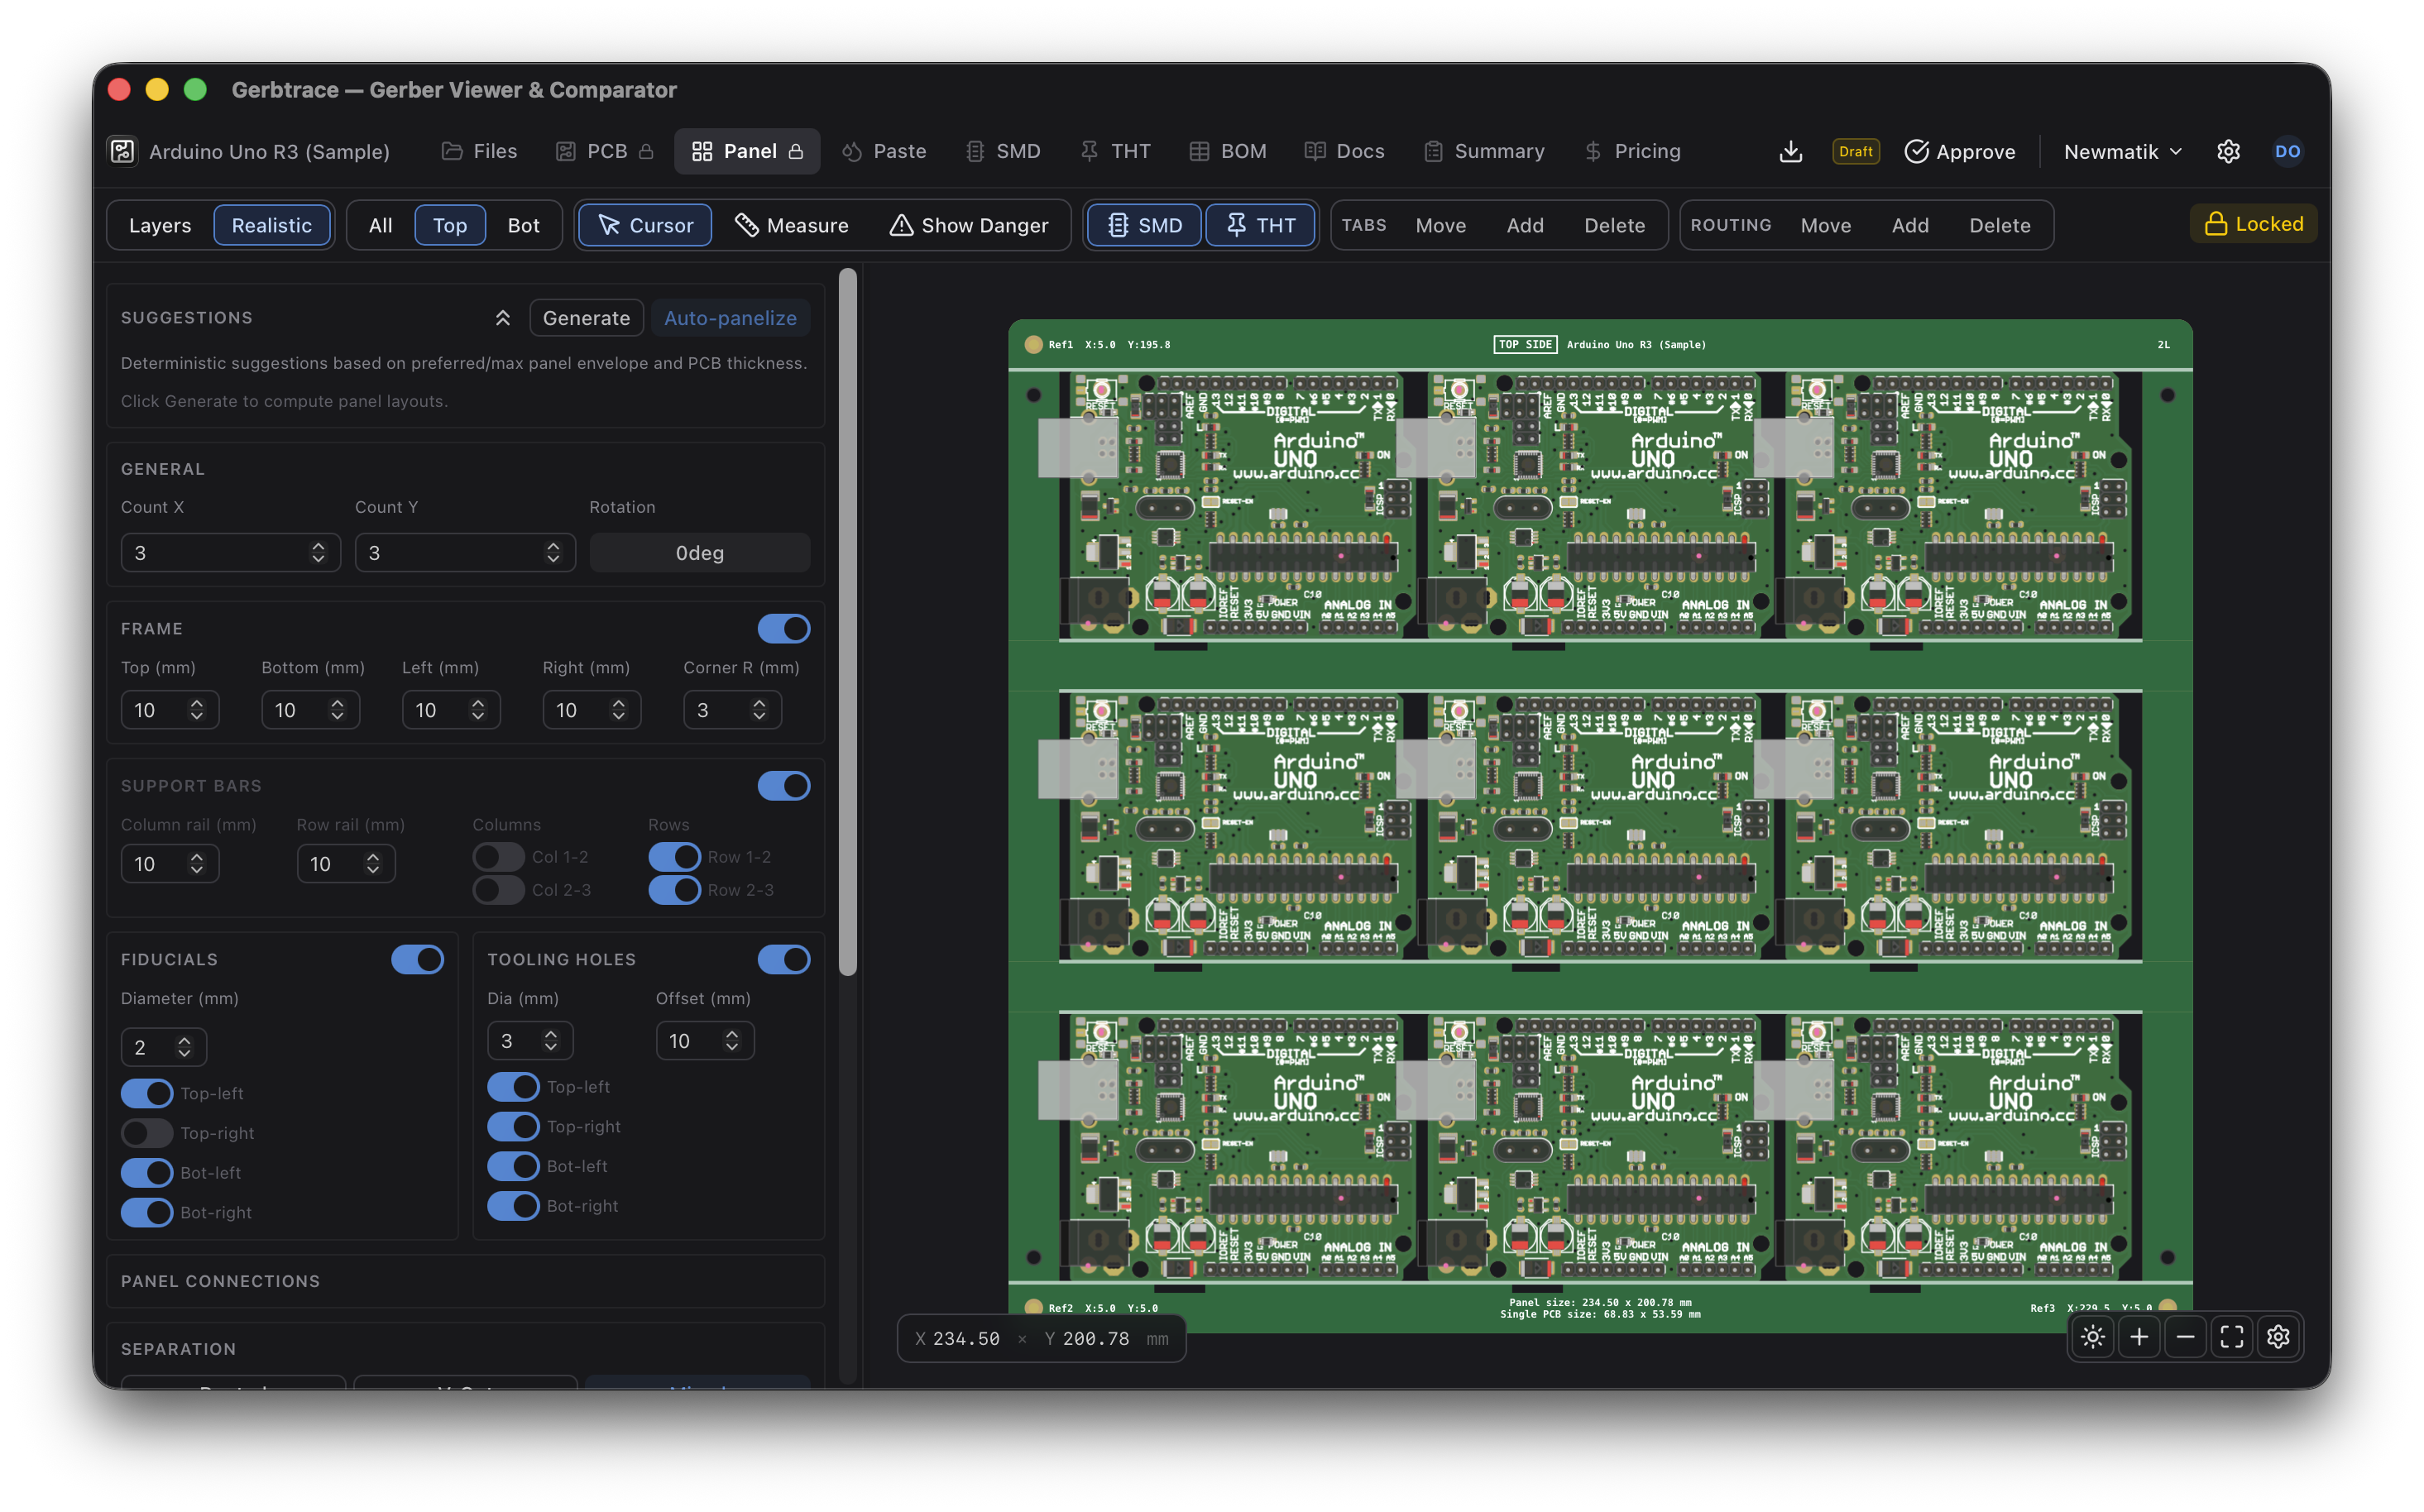Viewport: 2424px width, 1512px height.
Task: Click the 0deg Rotation button
Action: 700,553
